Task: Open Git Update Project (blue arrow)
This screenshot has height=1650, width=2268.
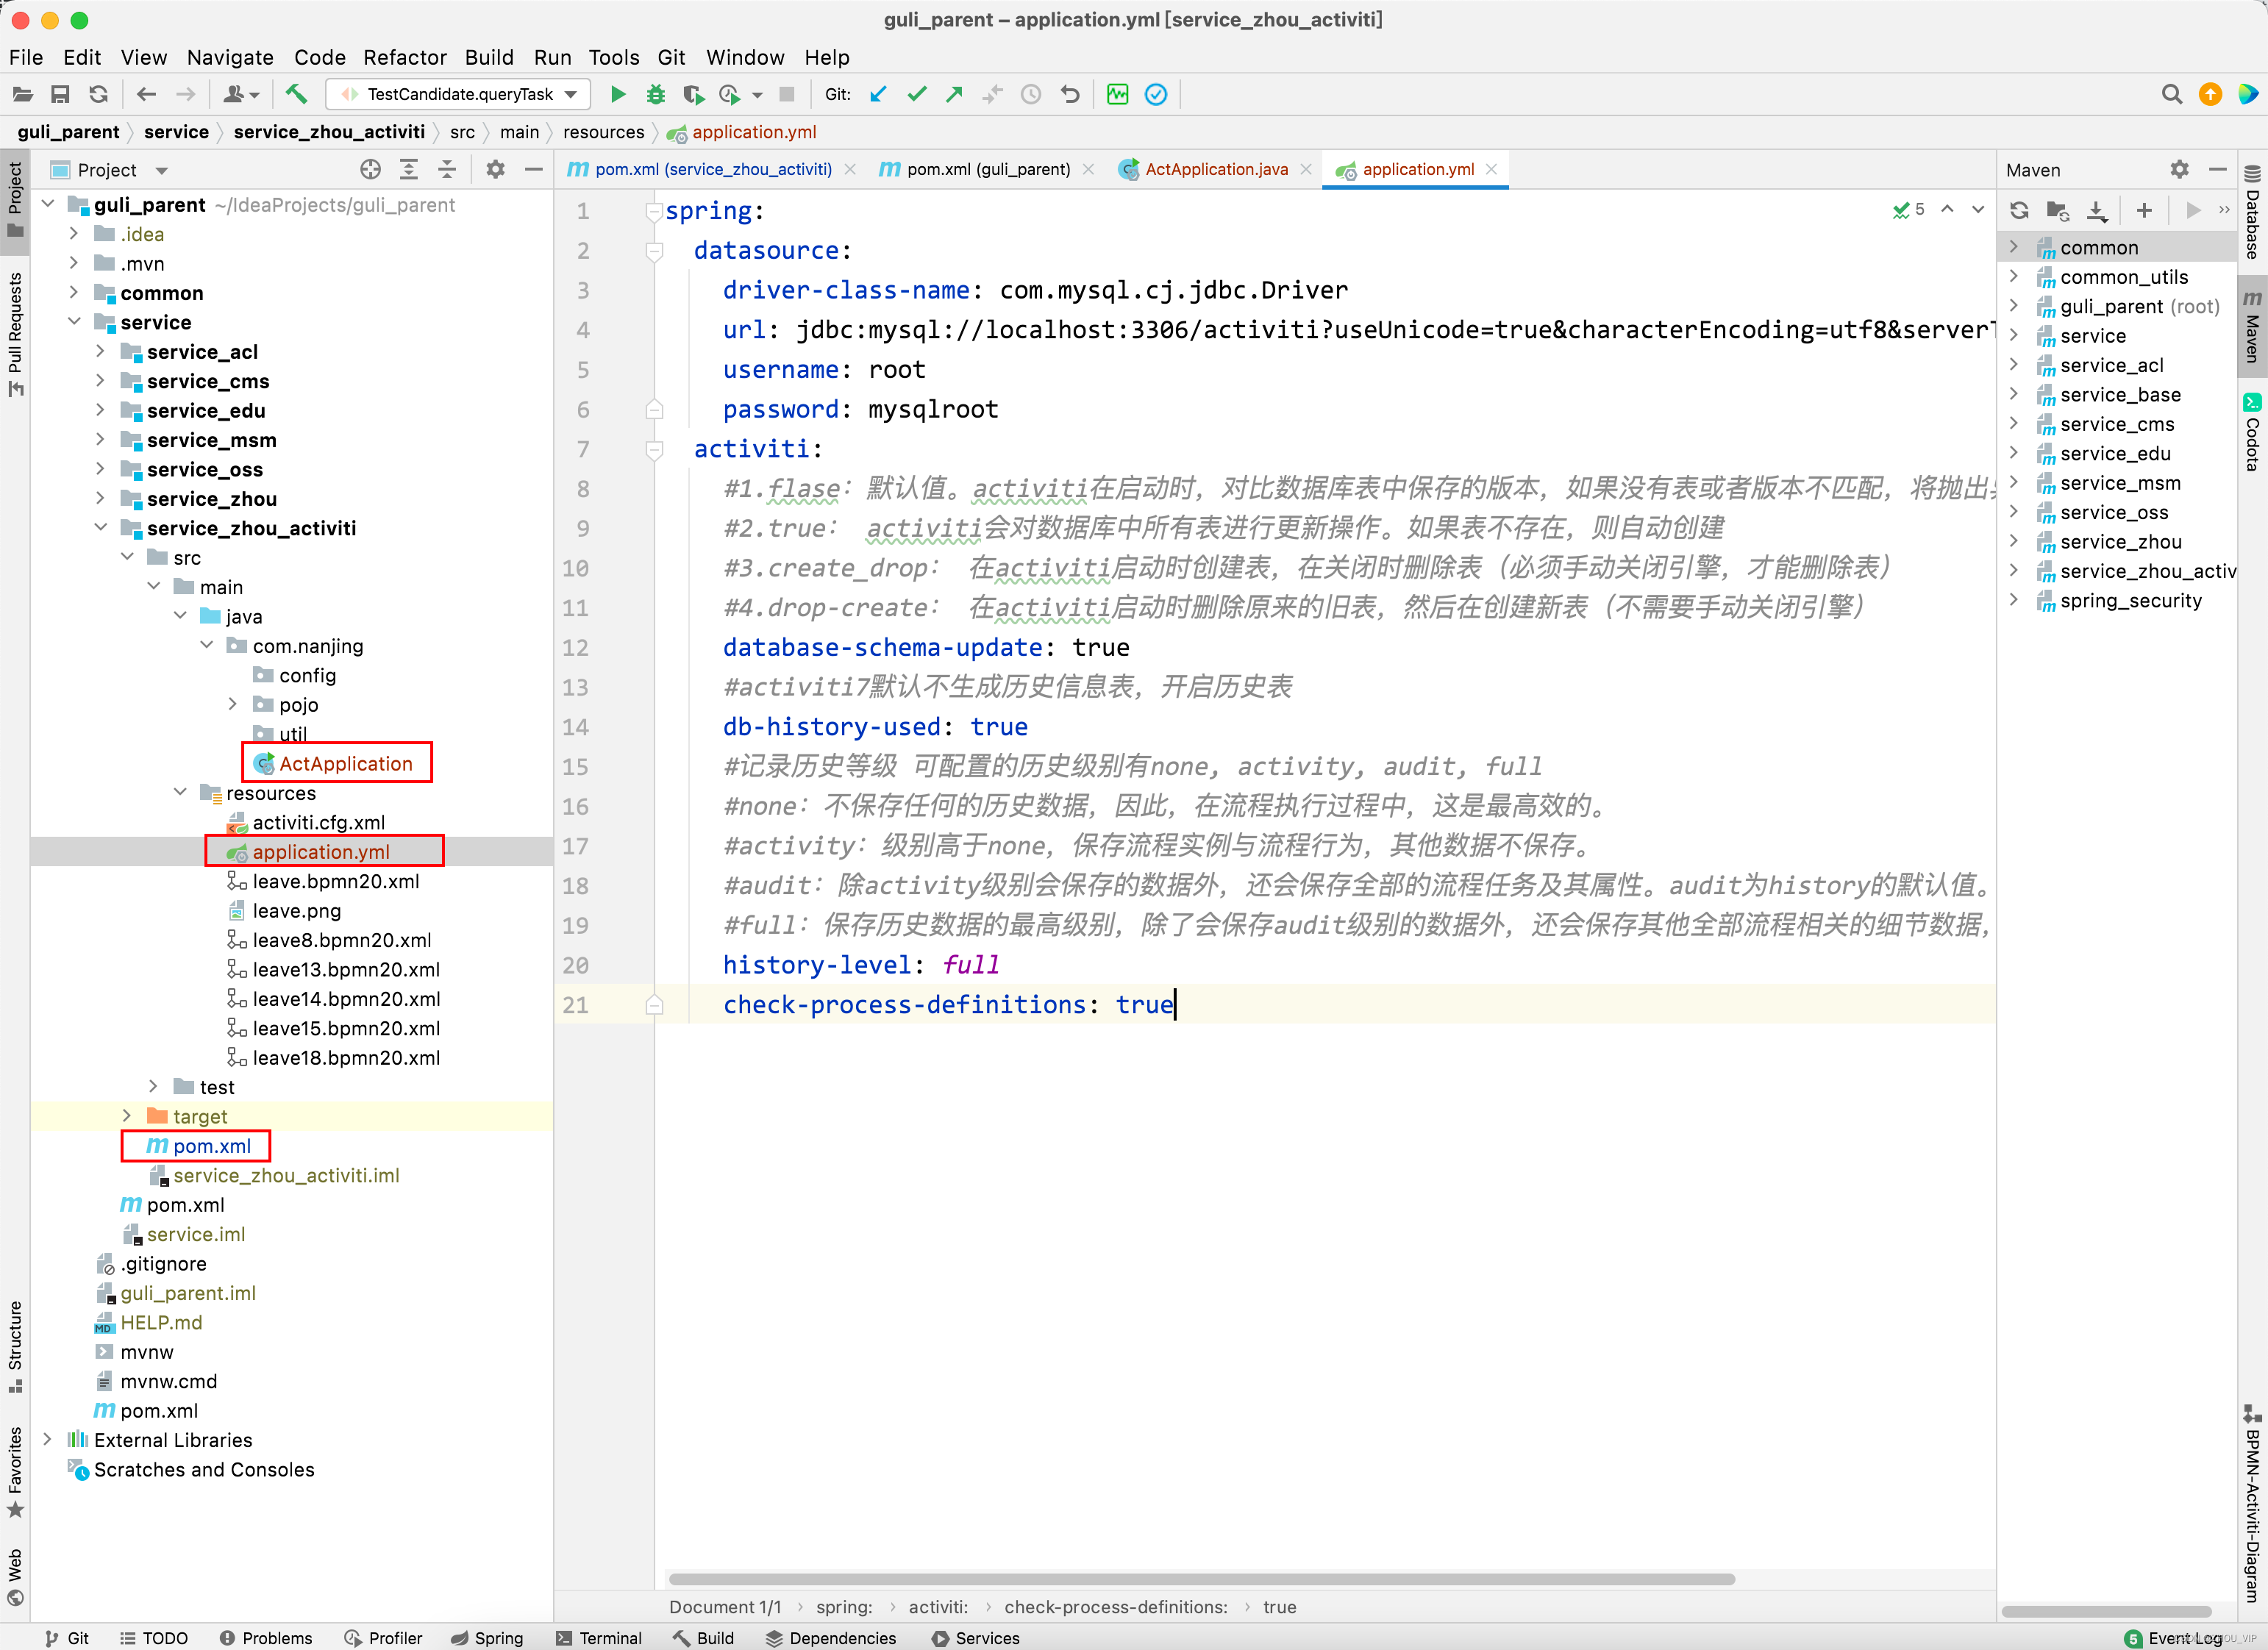Action: click(878, 94)
